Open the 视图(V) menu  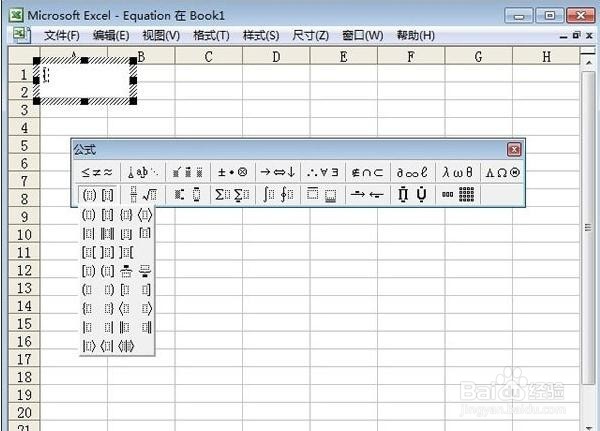pos(161,36)
